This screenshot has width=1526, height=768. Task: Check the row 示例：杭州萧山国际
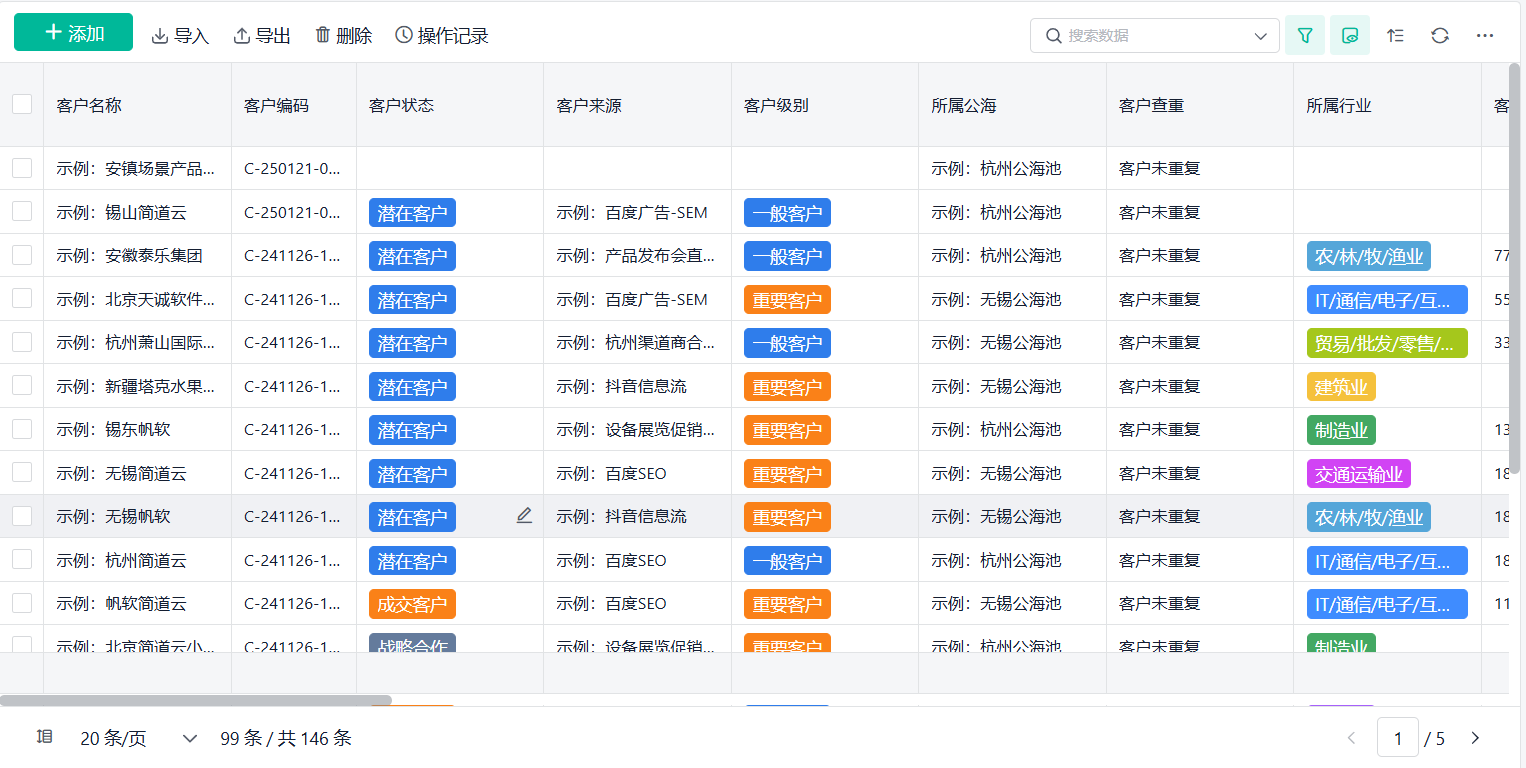pyautogui.click(x=22, y=342)
